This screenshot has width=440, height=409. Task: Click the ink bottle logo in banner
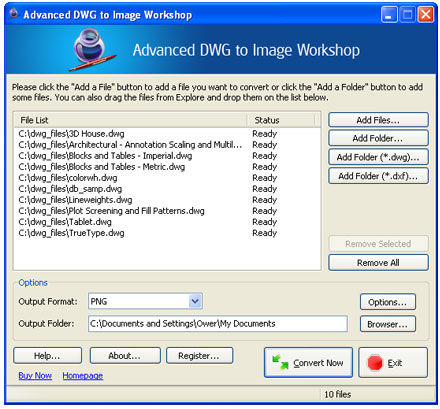92,49
